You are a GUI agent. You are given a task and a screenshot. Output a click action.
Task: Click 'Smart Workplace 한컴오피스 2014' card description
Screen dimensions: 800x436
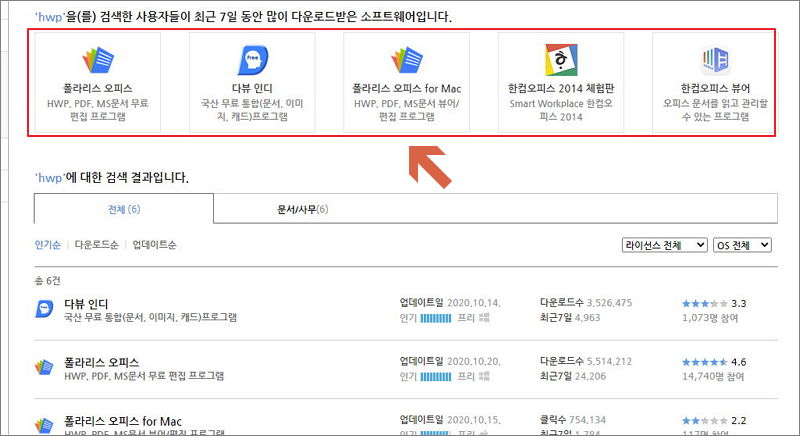(561, 110)
